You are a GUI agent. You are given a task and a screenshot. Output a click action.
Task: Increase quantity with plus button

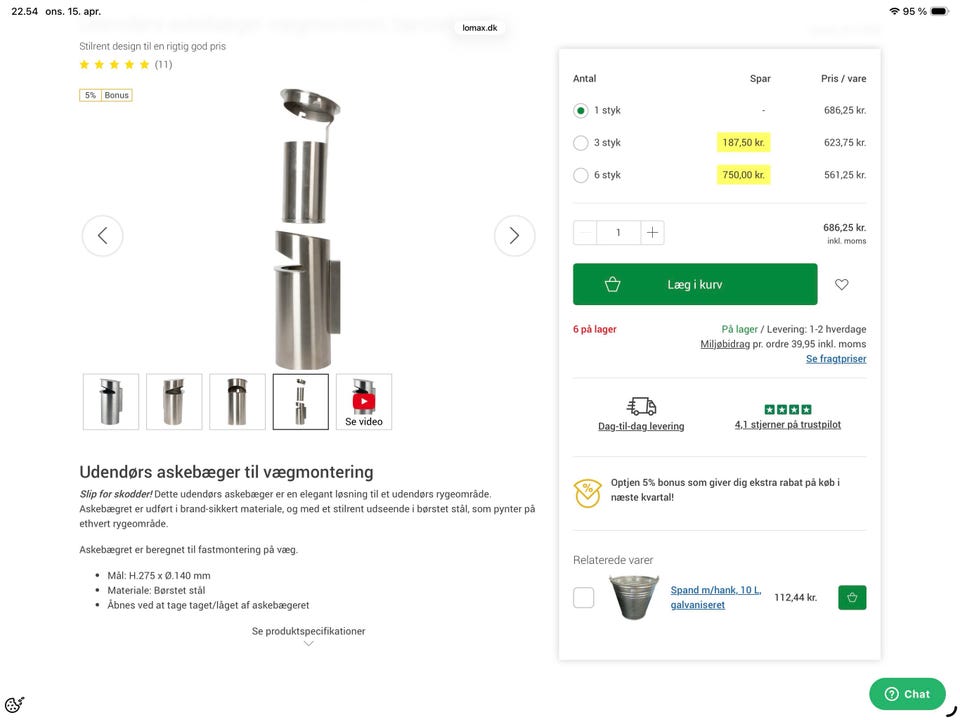(x=652, y=233)
